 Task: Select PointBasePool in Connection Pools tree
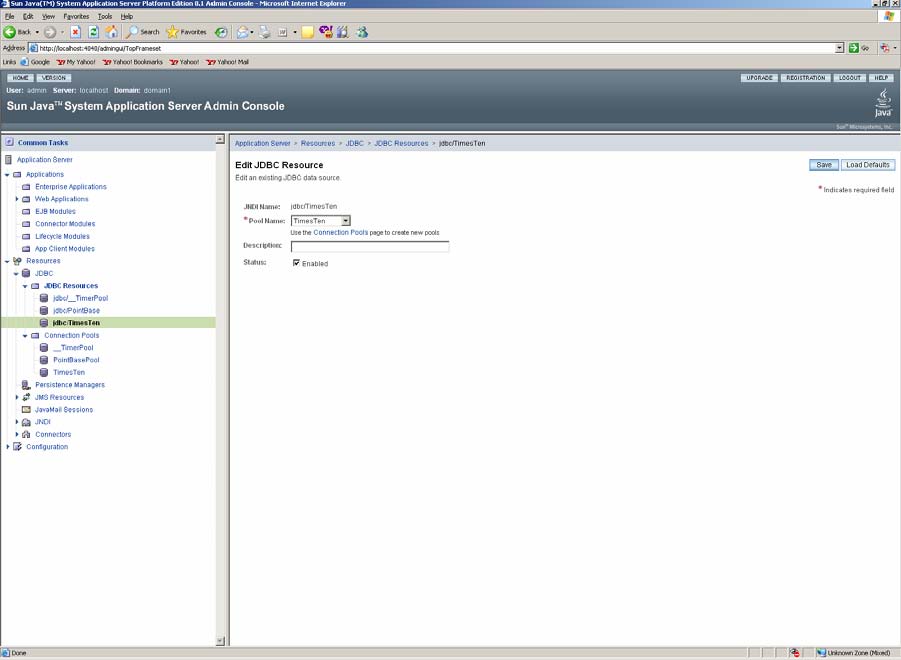(x=76, y=360)
